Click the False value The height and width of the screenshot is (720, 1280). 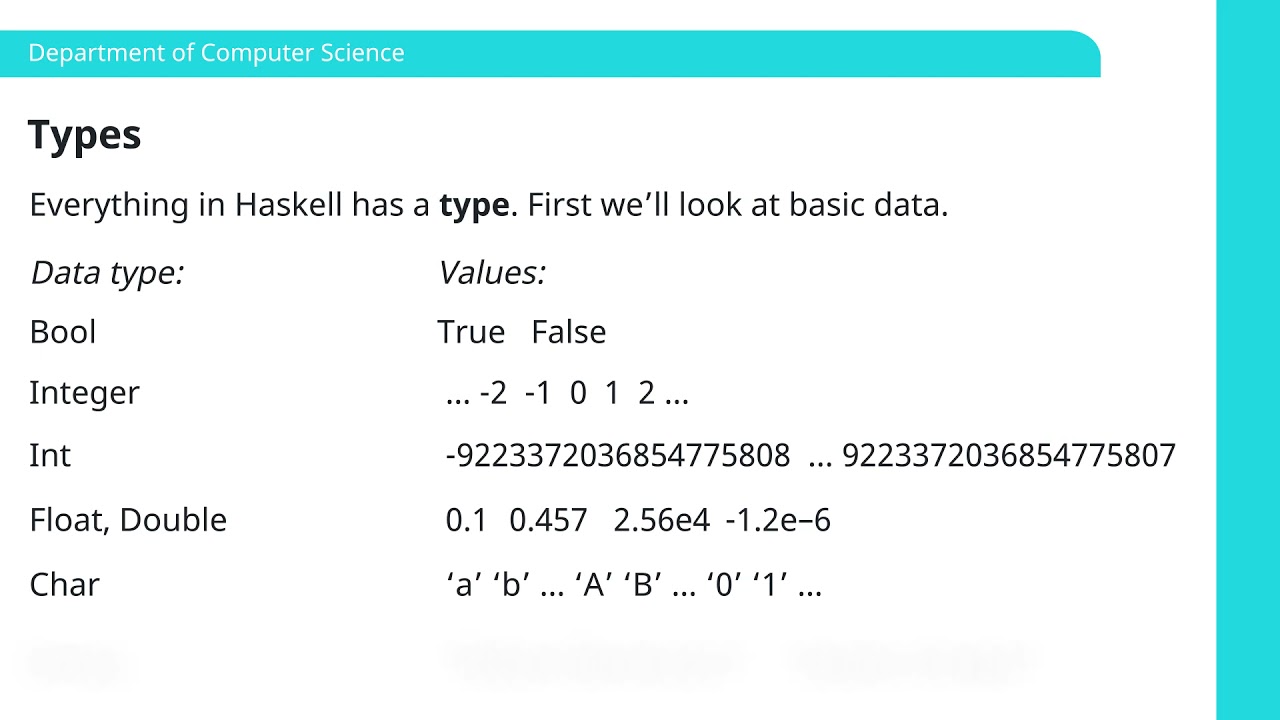tap(568, 332)
